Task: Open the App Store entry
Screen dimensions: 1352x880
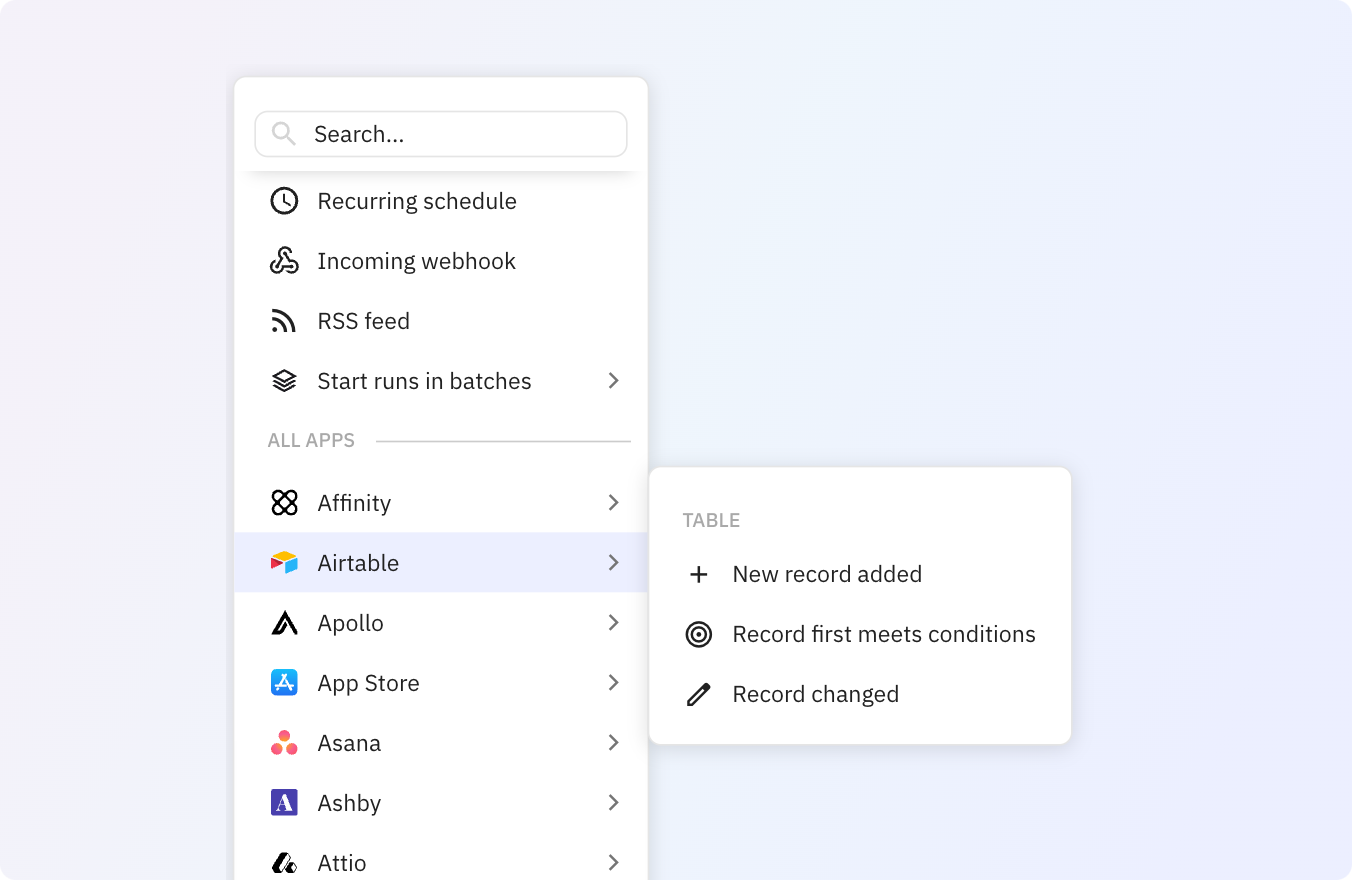Action: click(441, 683)
